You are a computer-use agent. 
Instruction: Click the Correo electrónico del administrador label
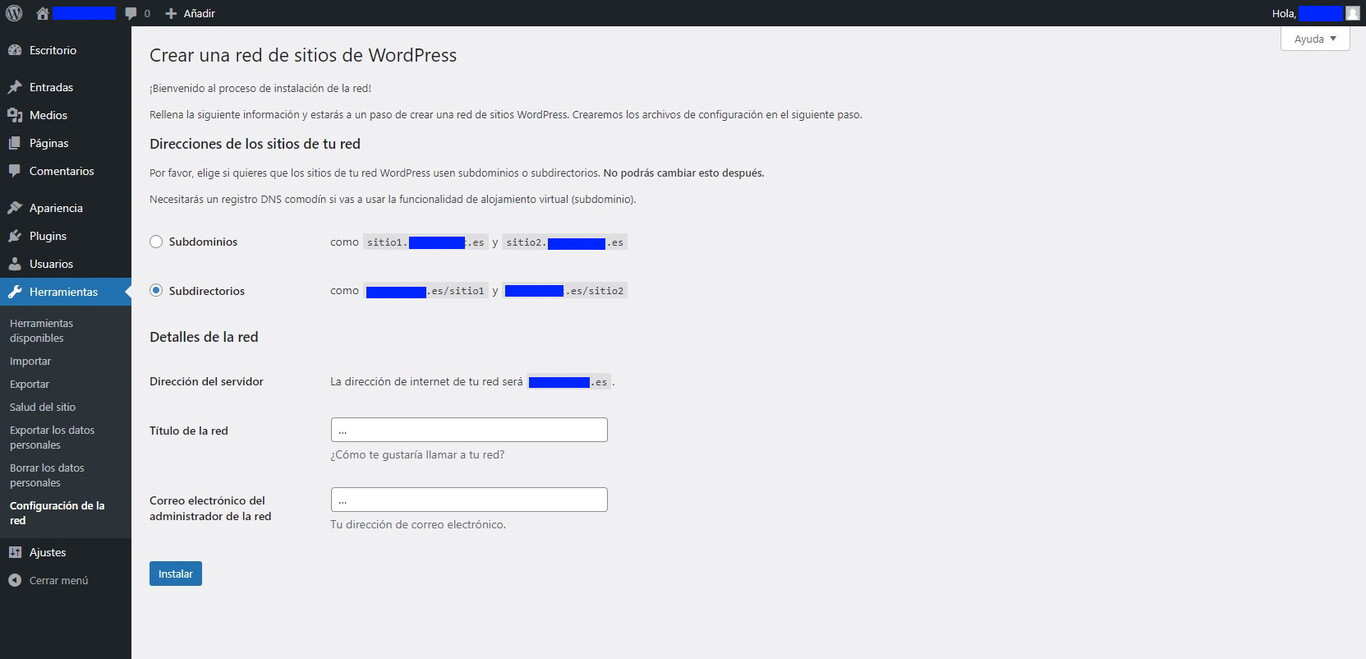211,508
